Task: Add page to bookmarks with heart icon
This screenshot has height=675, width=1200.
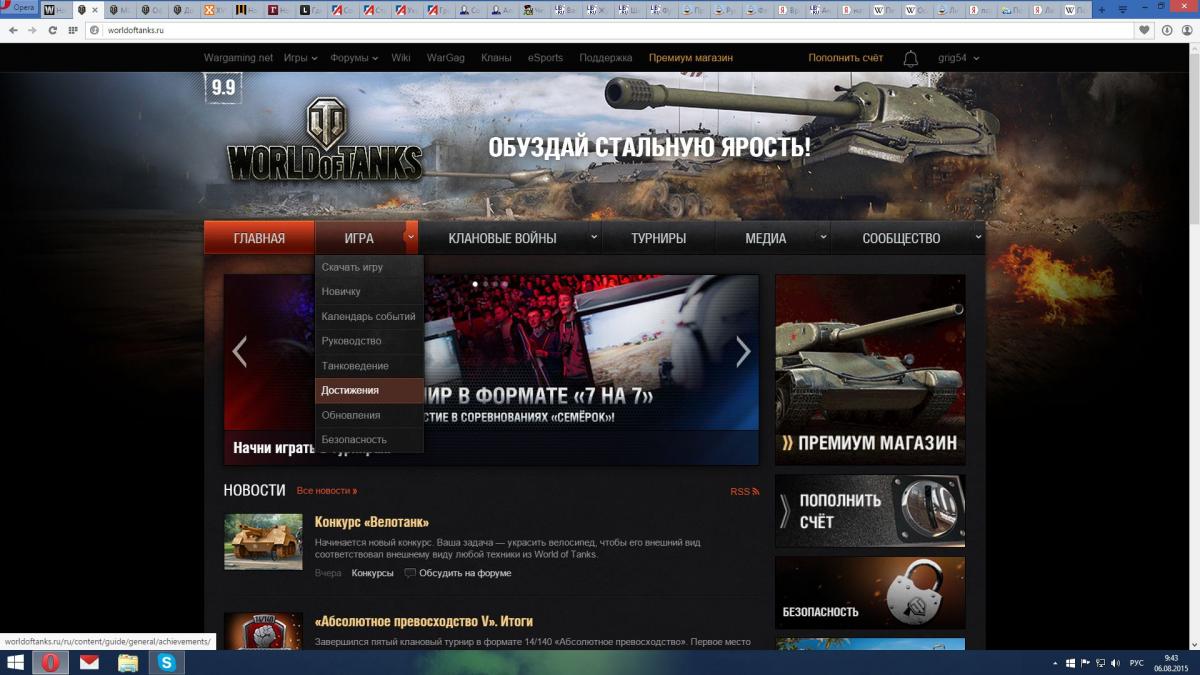Action: point(1144,31)
